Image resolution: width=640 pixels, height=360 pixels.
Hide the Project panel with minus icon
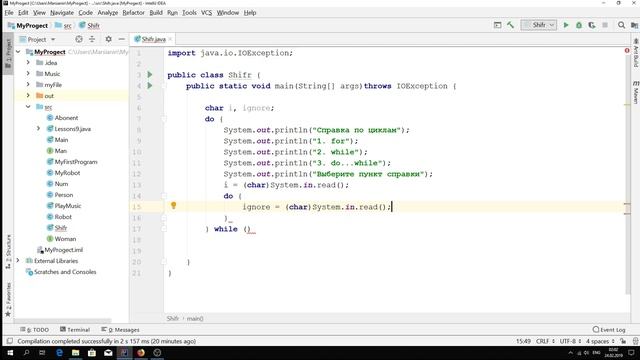[122, 39]
